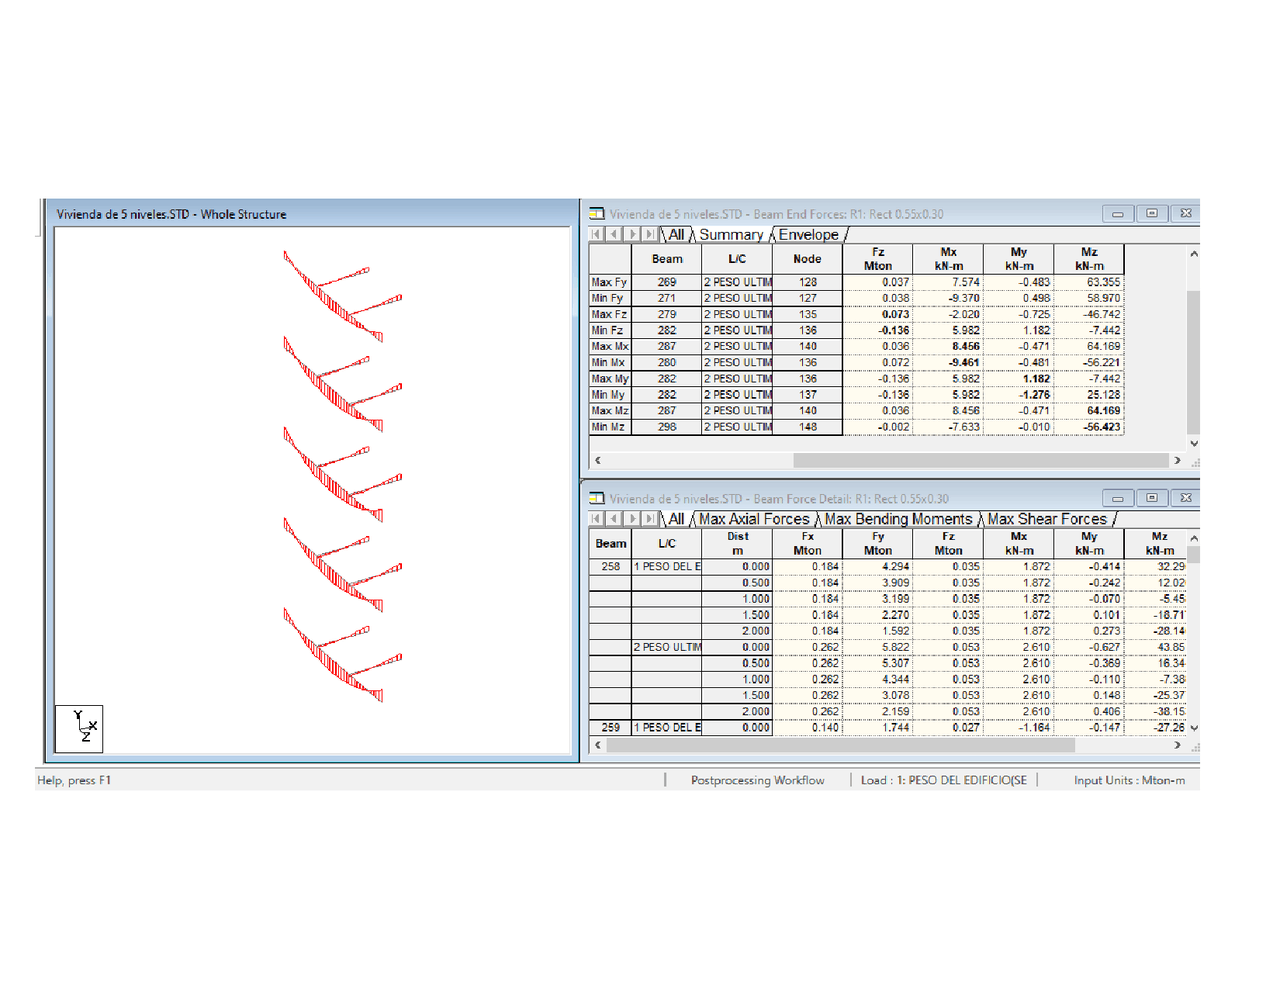
Task: Click Input Units: Mton-m in the status bar
Action: [x=1129, y=780]
